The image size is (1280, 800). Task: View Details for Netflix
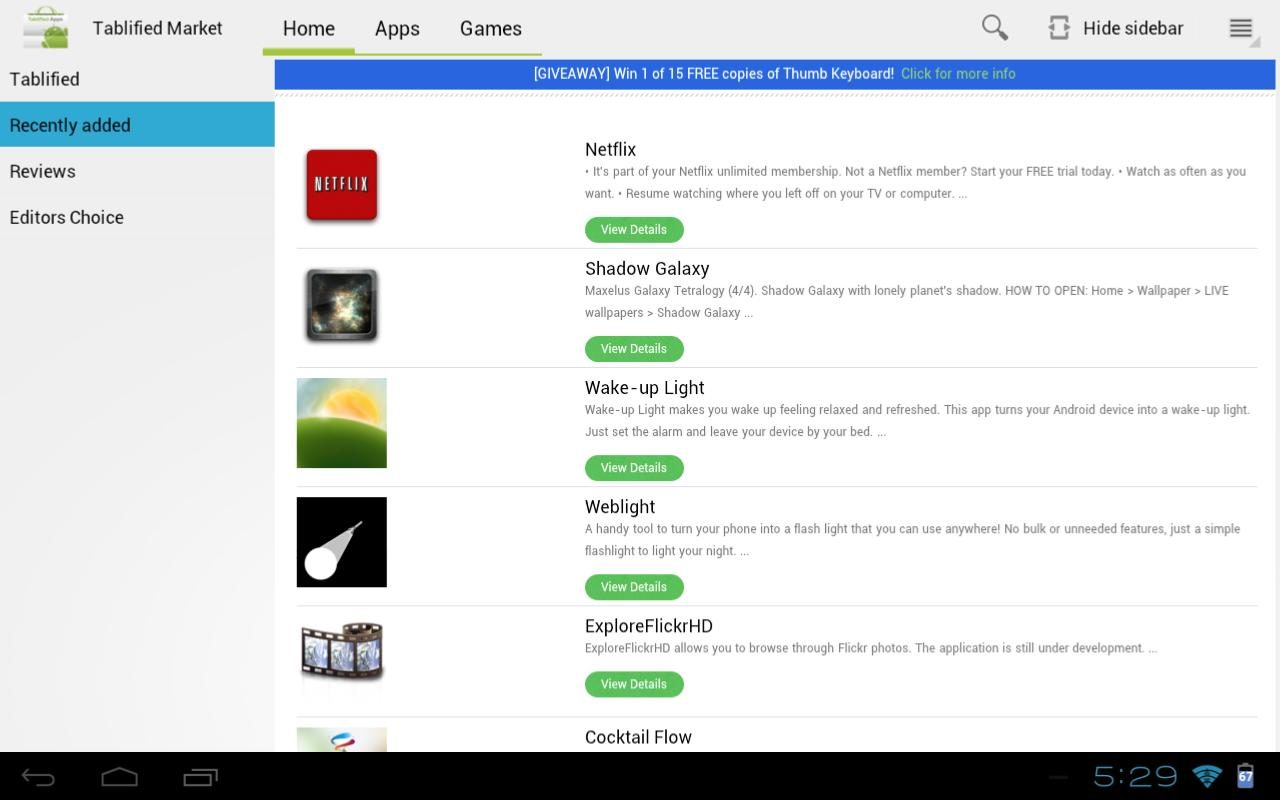tap(634, 229)
